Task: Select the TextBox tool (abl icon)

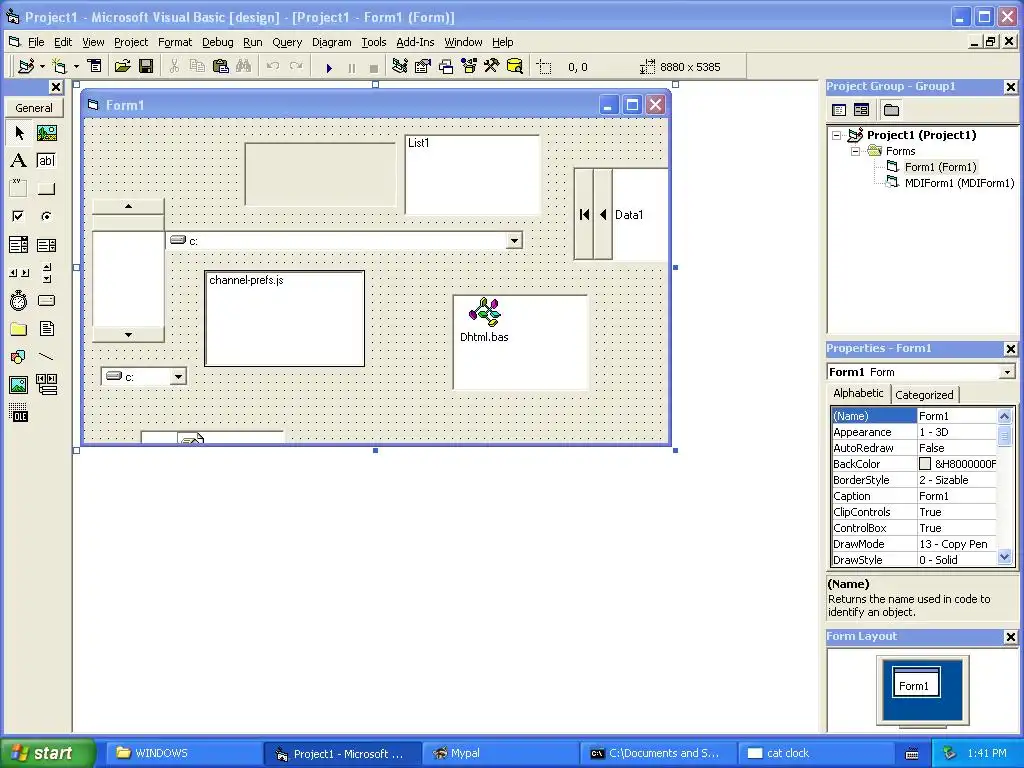Action: (46, 161)
